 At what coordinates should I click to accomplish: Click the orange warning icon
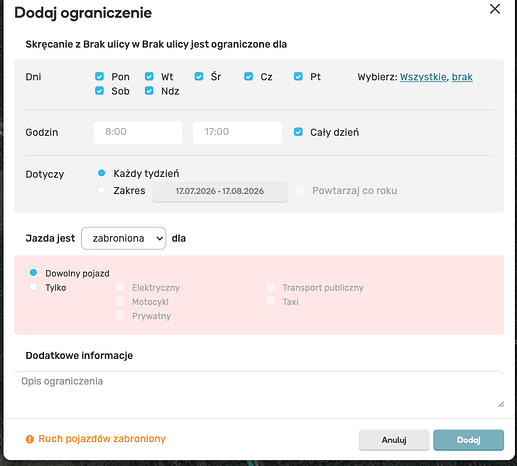pyautogui.click(x=30, y=439)
